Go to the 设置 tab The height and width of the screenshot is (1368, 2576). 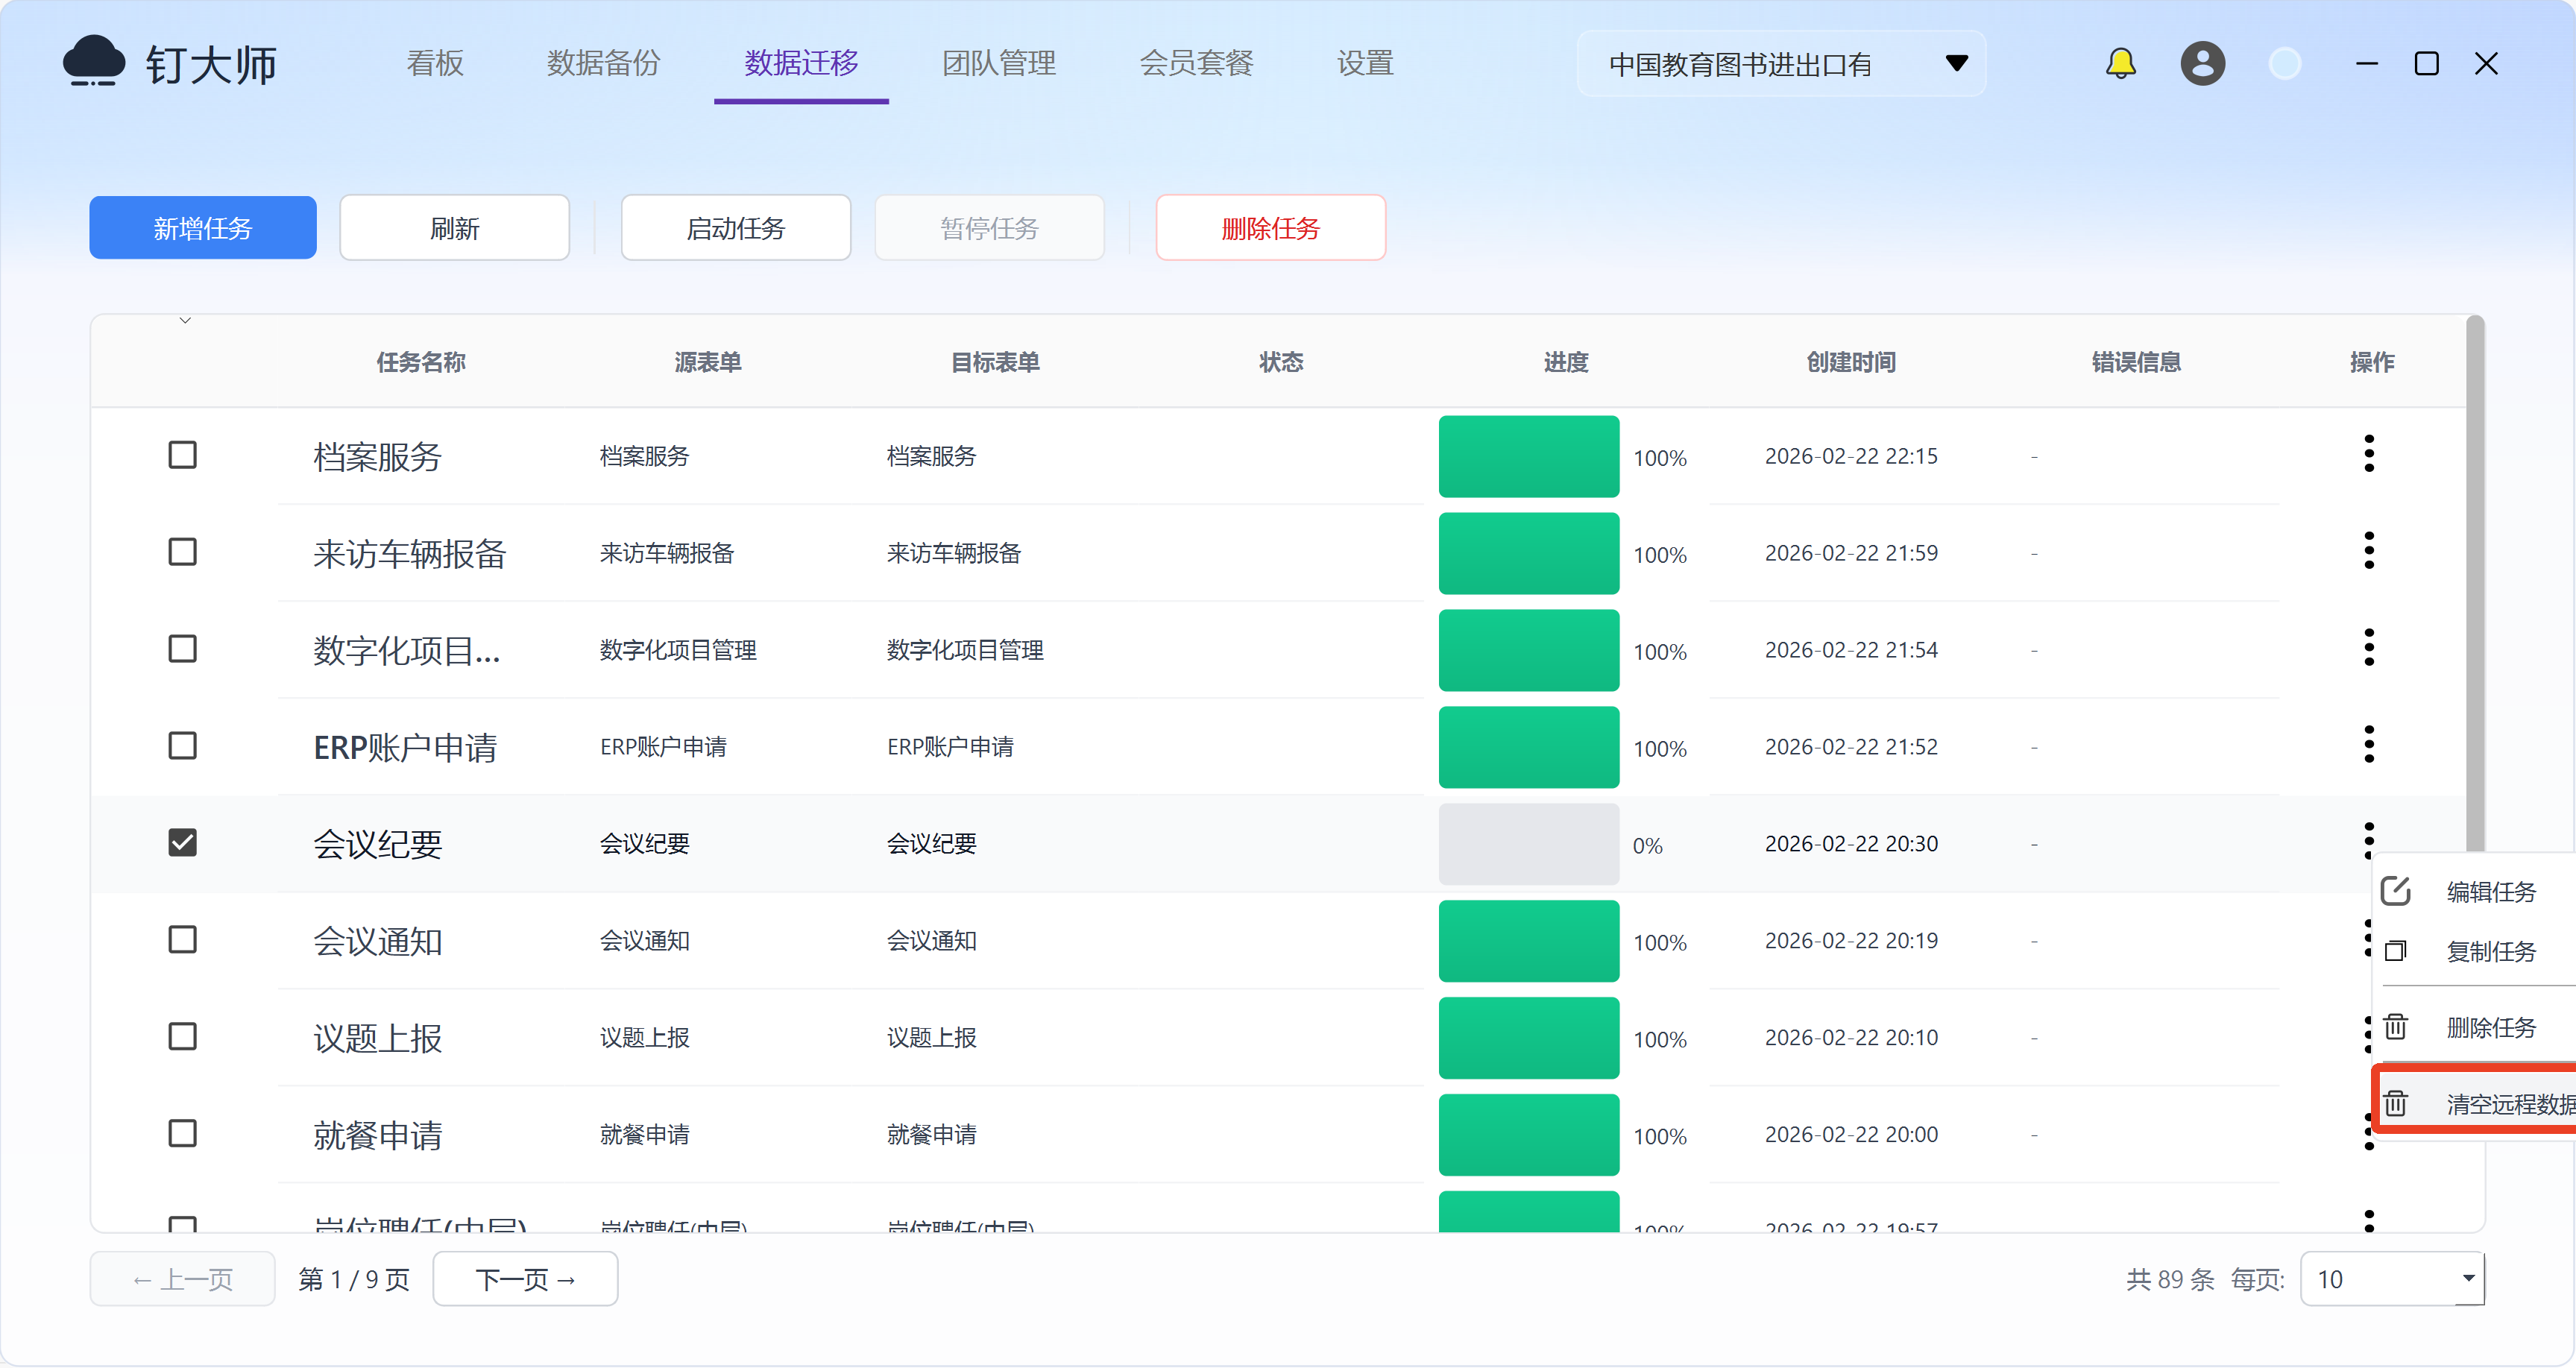1365,63
